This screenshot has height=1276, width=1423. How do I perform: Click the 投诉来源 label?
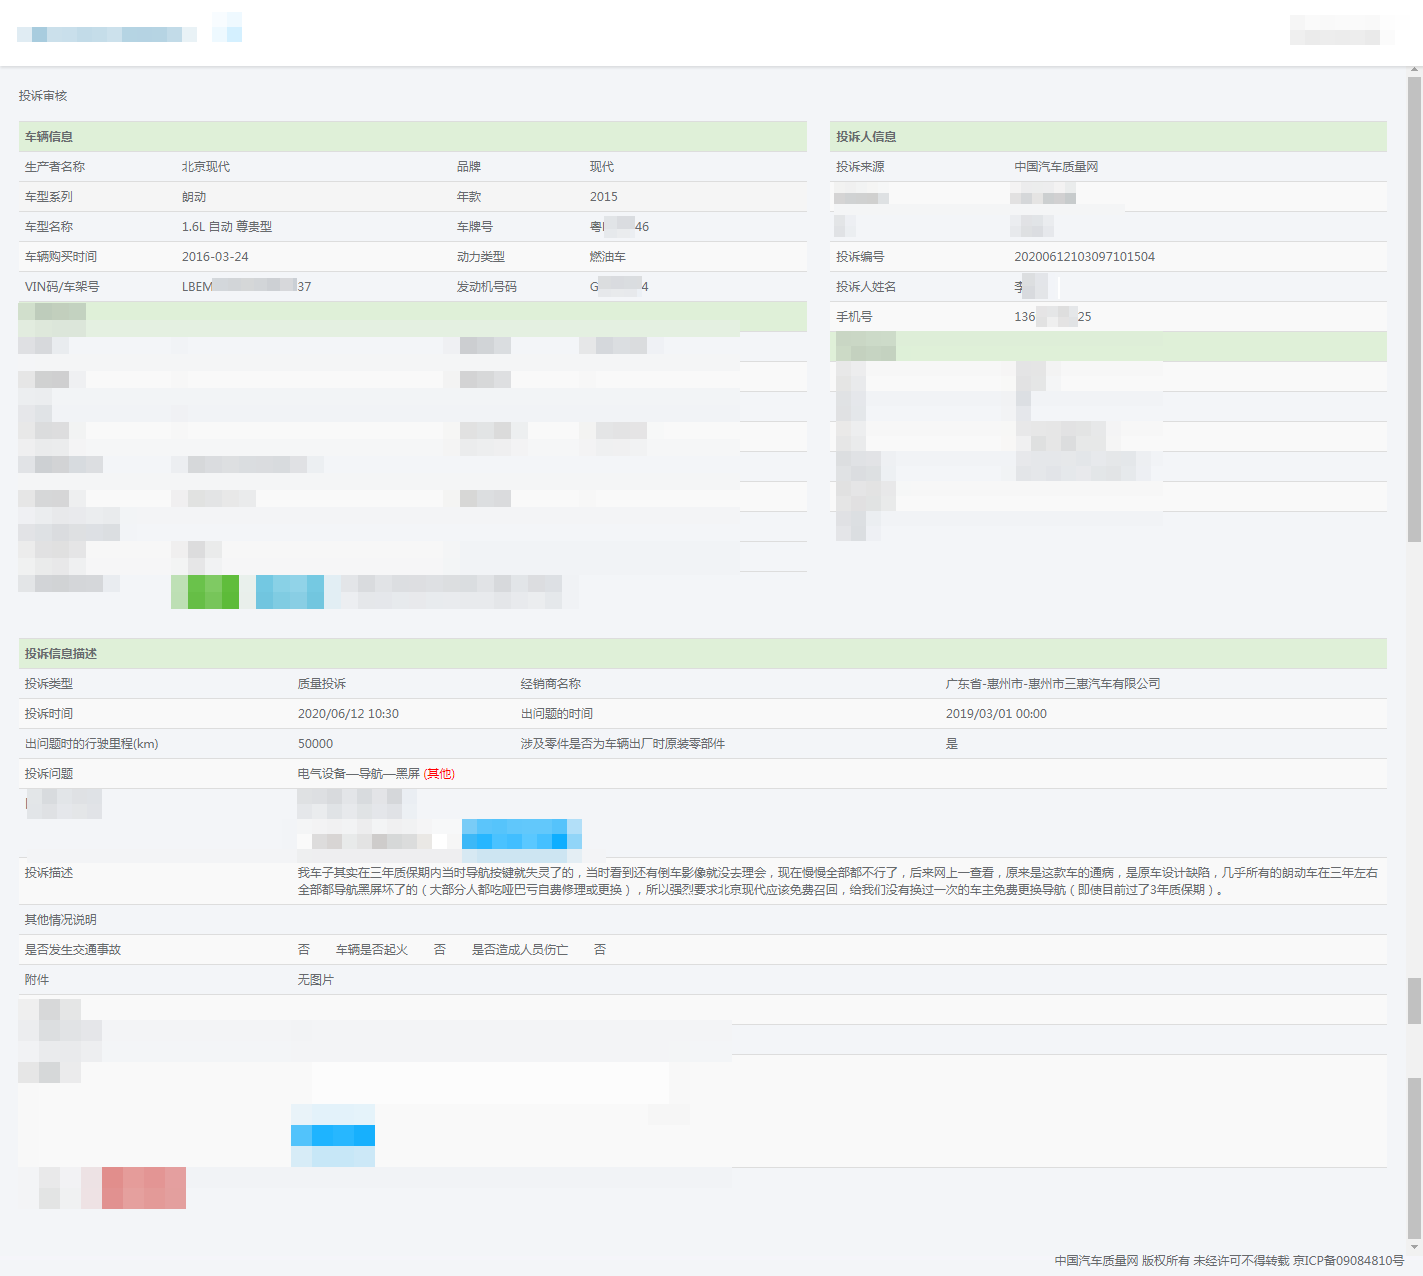(860, 167)
